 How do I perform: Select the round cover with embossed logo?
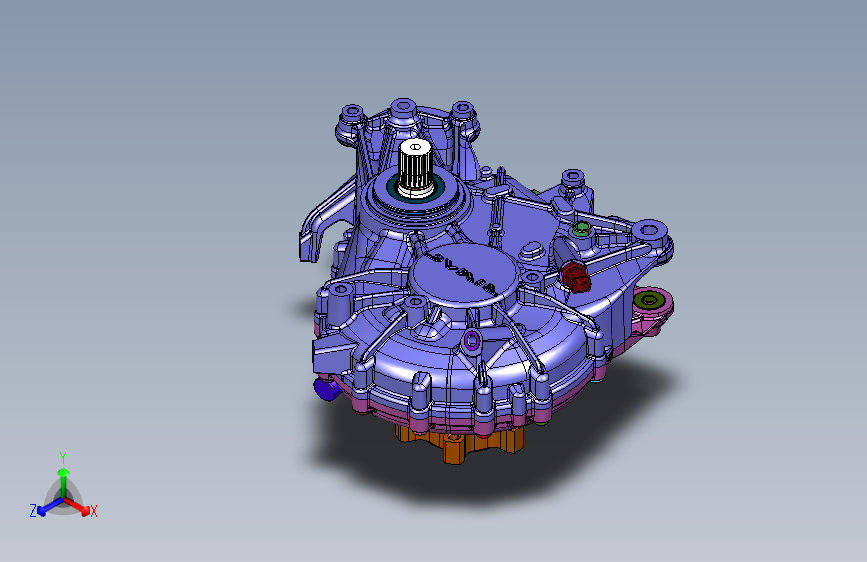coord(463,274)
